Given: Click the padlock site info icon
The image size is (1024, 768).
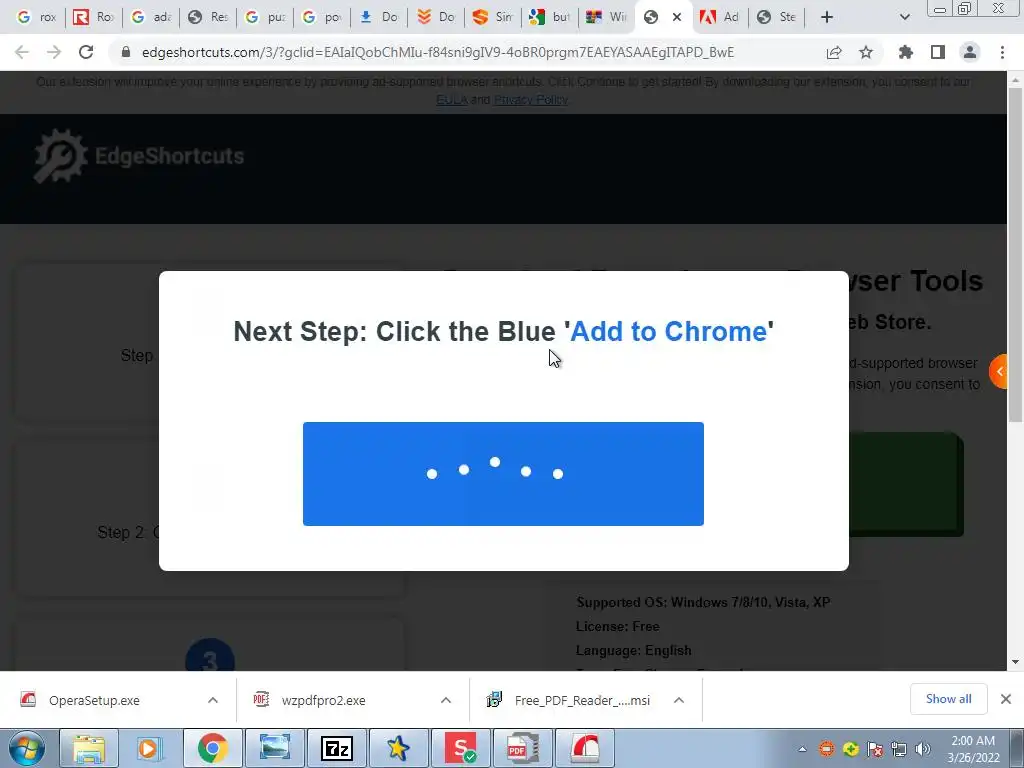Looking at the screenshot, I should tap(126, 52).
